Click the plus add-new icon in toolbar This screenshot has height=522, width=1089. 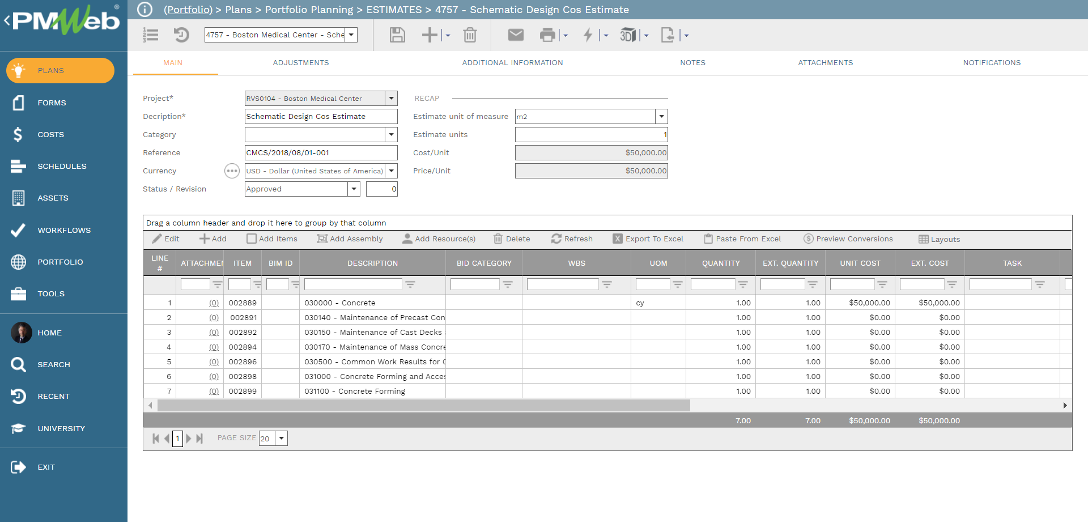430,35
